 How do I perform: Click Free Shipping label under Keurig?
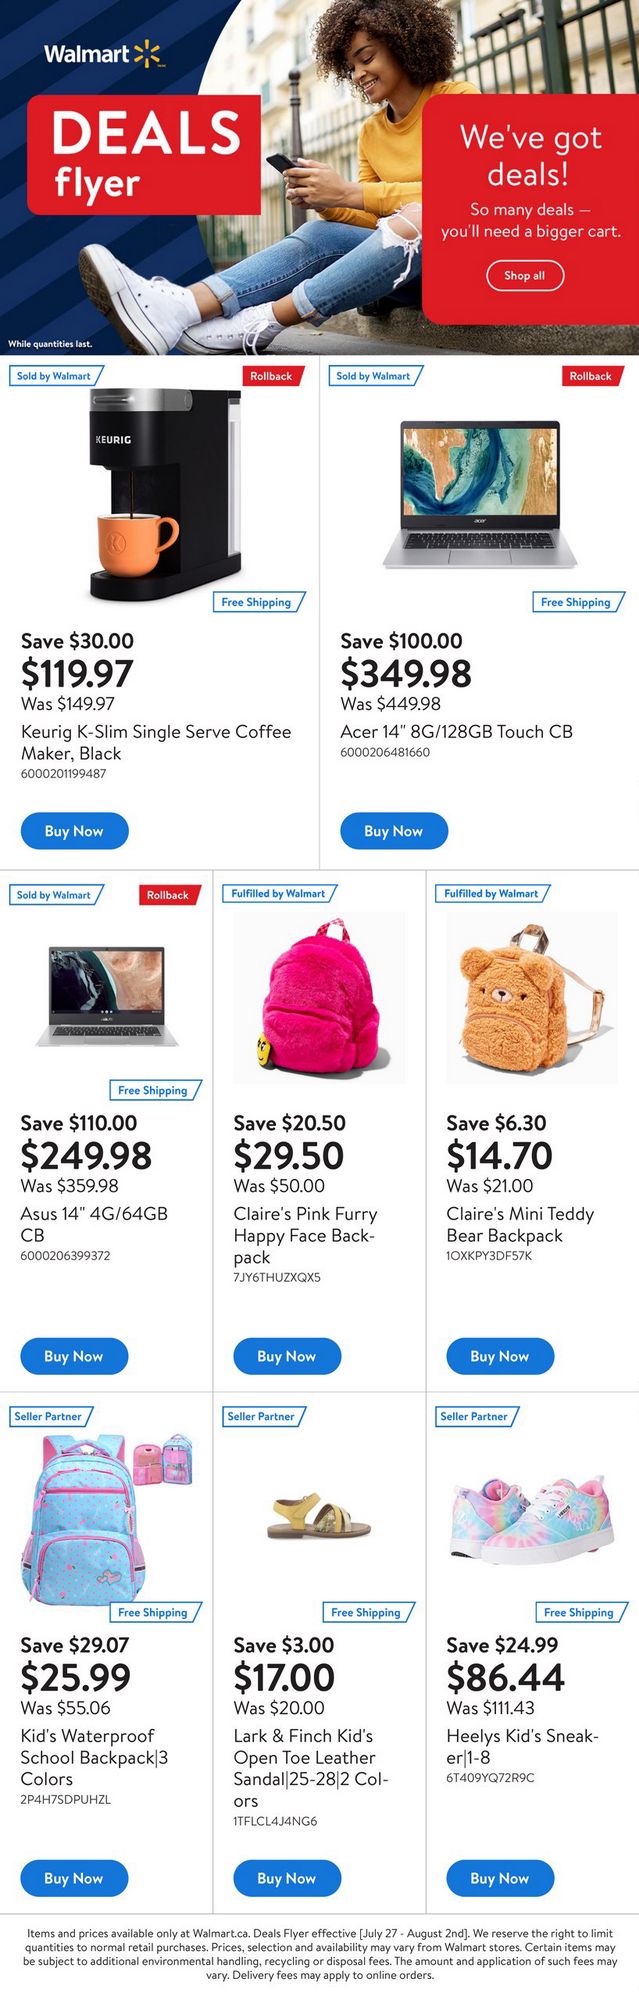256,602
